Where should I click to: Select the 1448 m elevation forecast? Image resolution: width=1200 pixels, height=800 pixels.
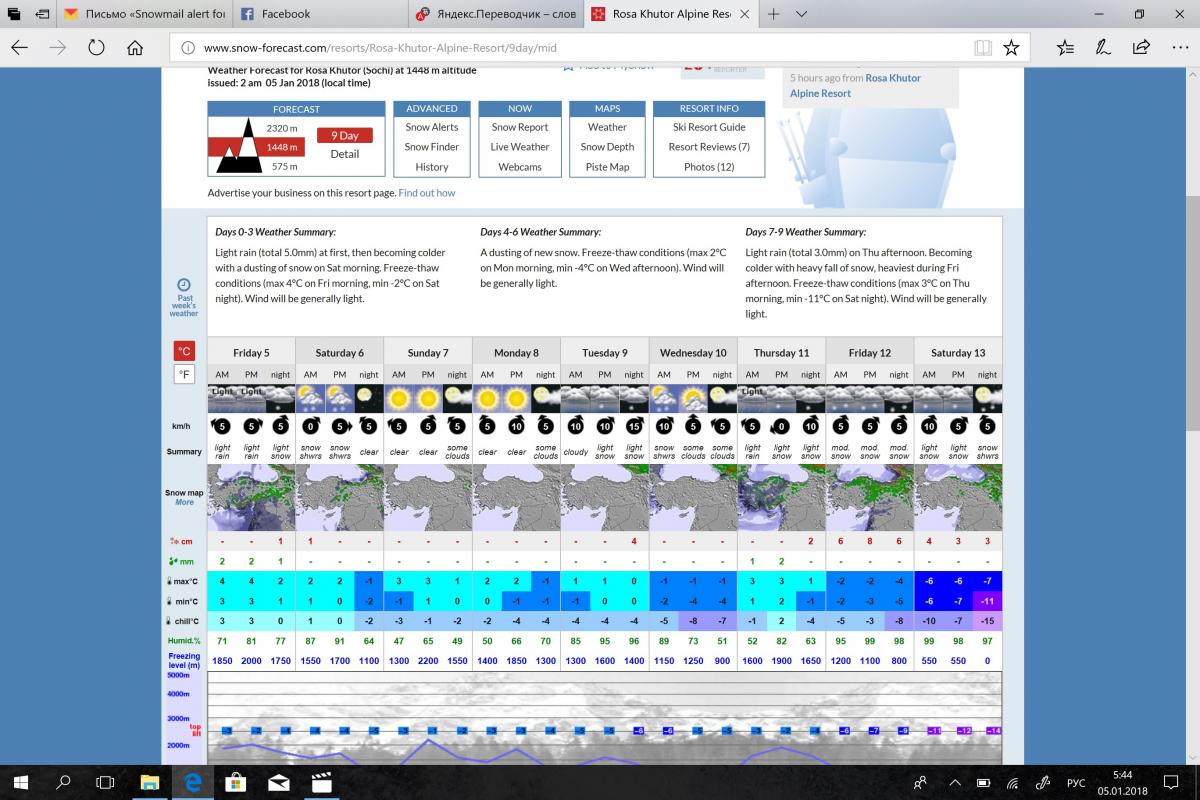[282, 147]
